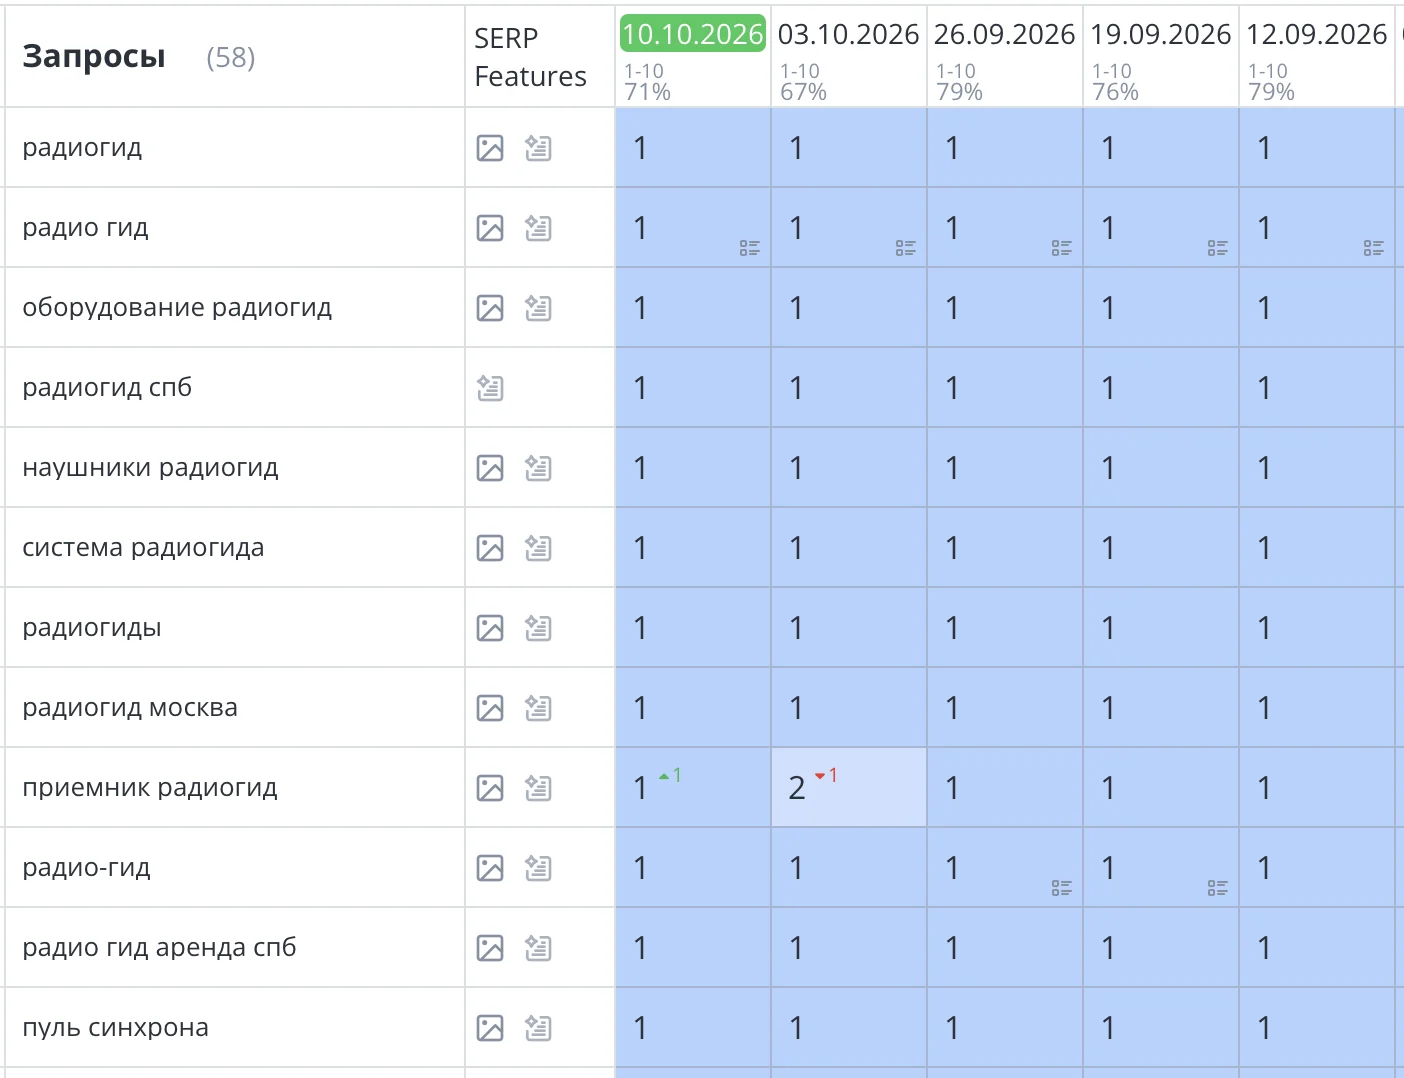
Task: Click приемник радиогид position cell under 10.10.2026
Action: click(693, 787)
